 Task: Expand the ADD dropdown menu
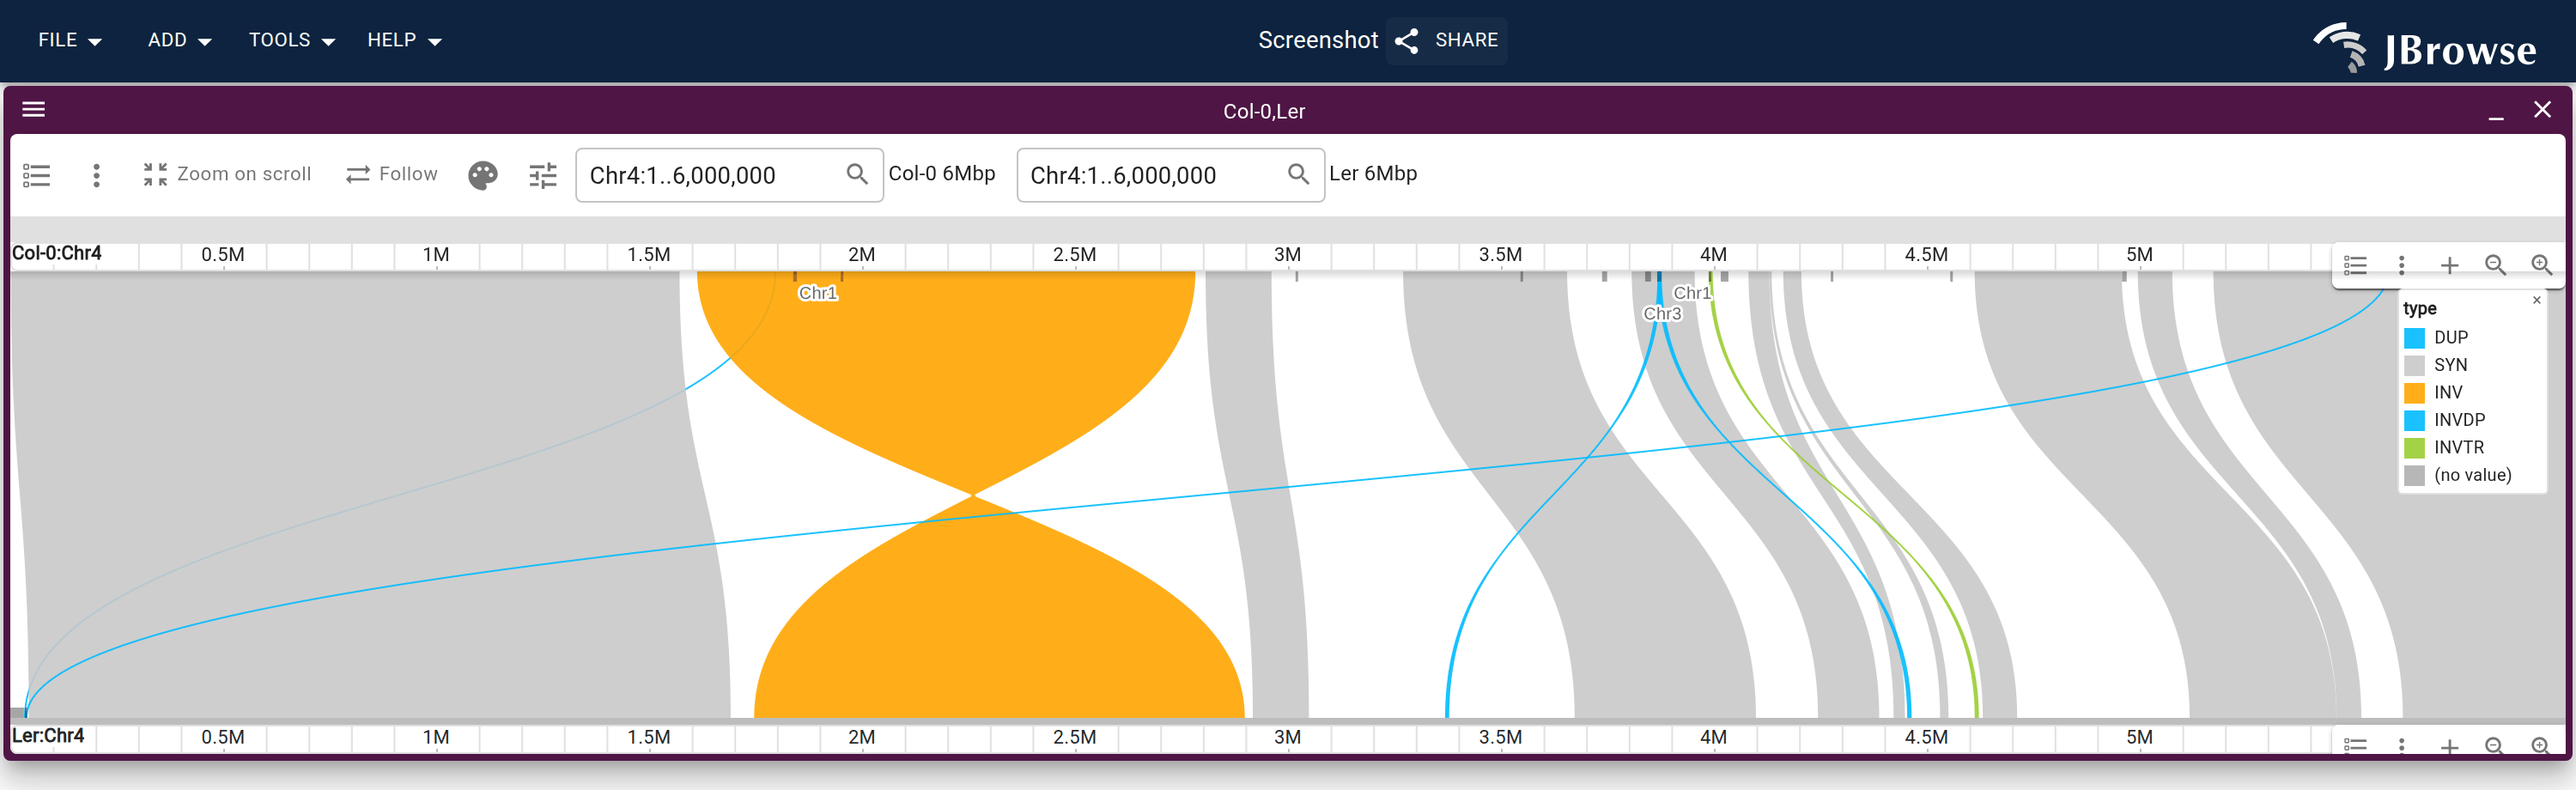click(179, 40)
